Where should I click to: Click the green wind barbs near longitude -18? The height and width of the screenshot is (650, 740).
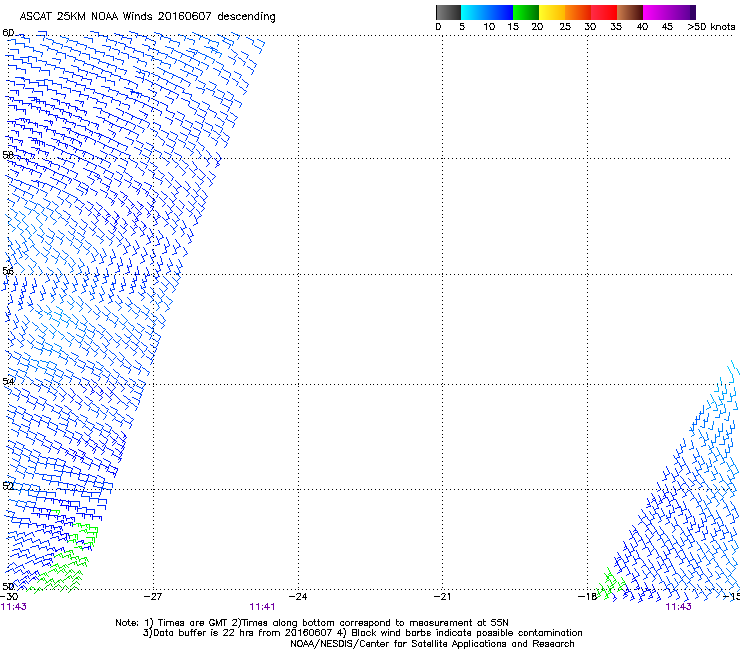610,585
